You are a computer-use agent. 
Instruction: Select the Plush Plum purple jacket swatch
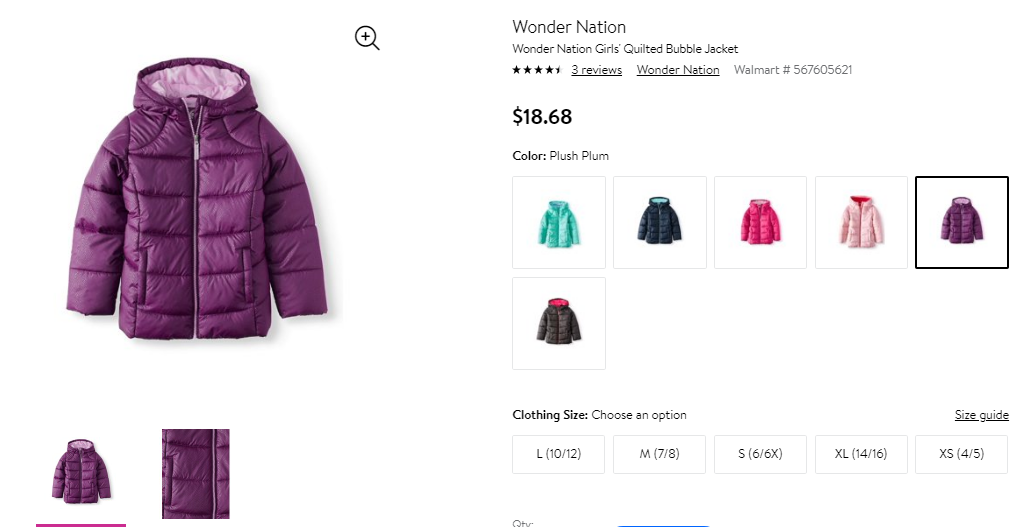pos(962,222)
